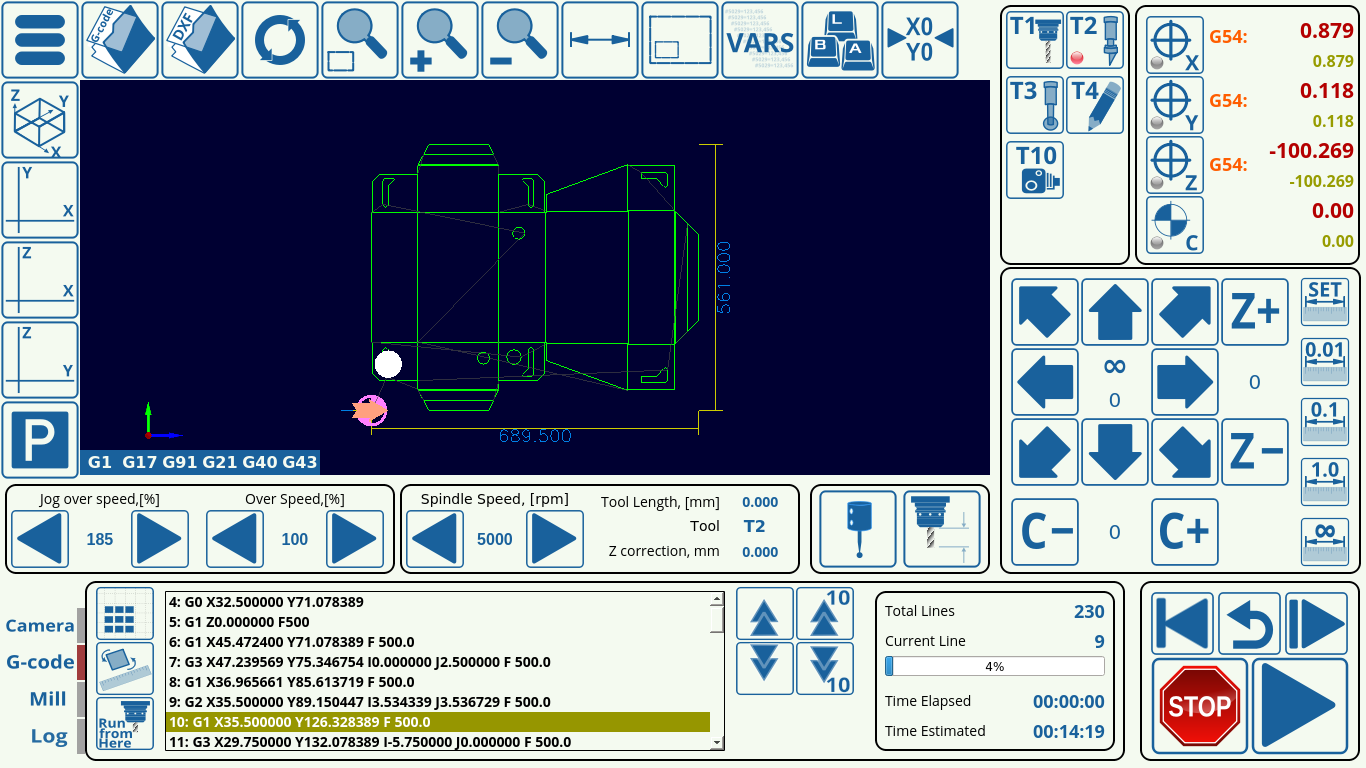Screen dimensions: 1366x768
Task: Open a G-code file using the G-code icon
Action: pyautogui.click(x=119, y=40)
